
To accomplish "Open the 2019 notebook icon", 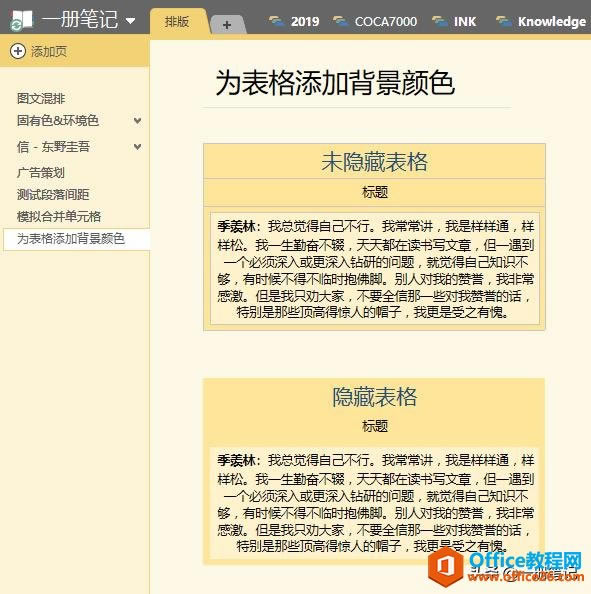I will pyautogui.click(x=277, y=21).
